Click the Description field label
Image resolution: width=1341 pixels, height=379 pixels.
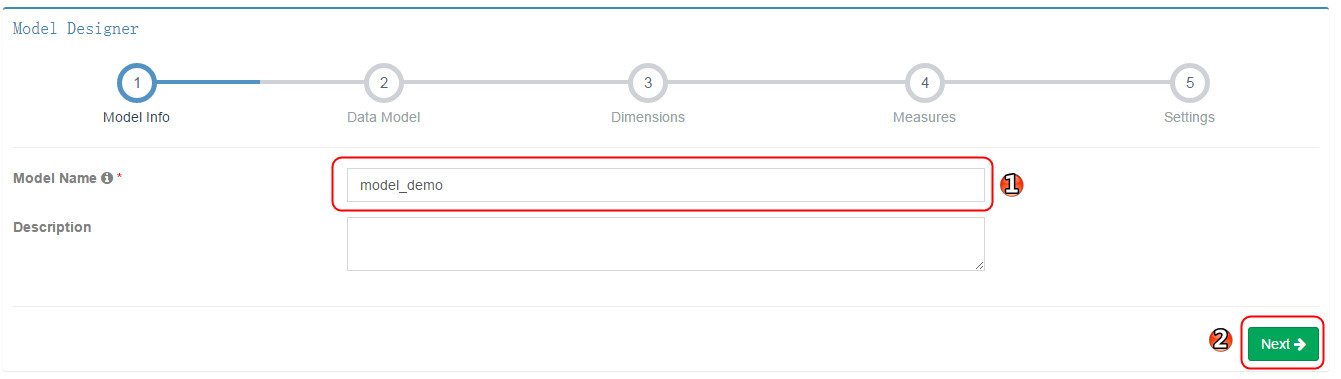[52, 227]
